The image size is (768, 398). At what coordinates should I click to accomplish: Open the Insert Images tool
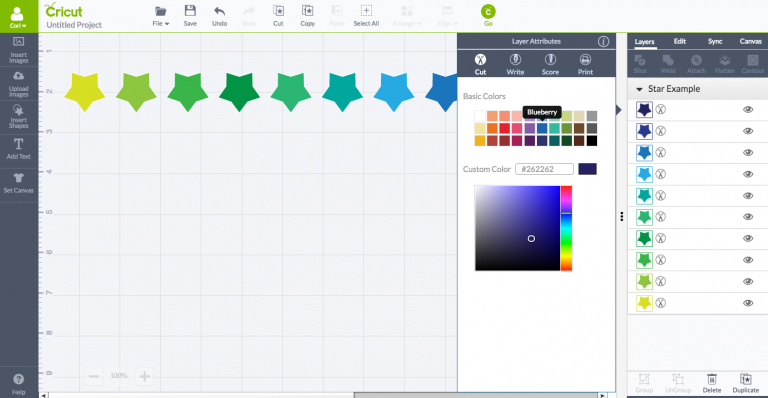[19, 50]
